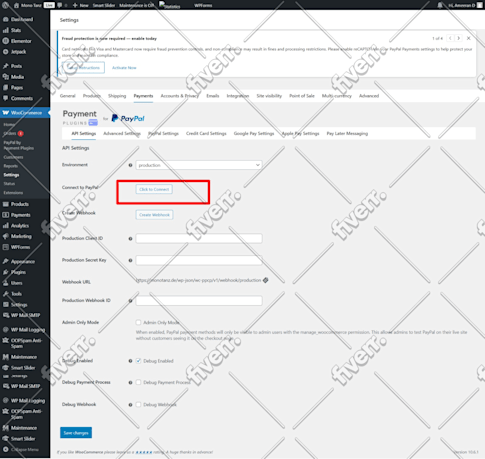Open the Posts pin icon

click(x=6, y=66)
